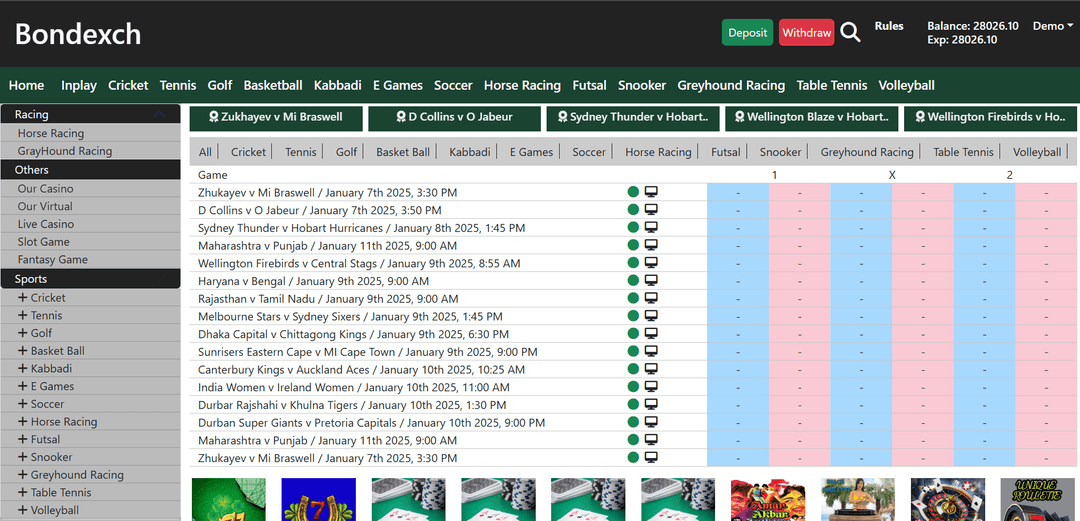Click the TV icon for Haryana v Bengal

pos(651,280)
